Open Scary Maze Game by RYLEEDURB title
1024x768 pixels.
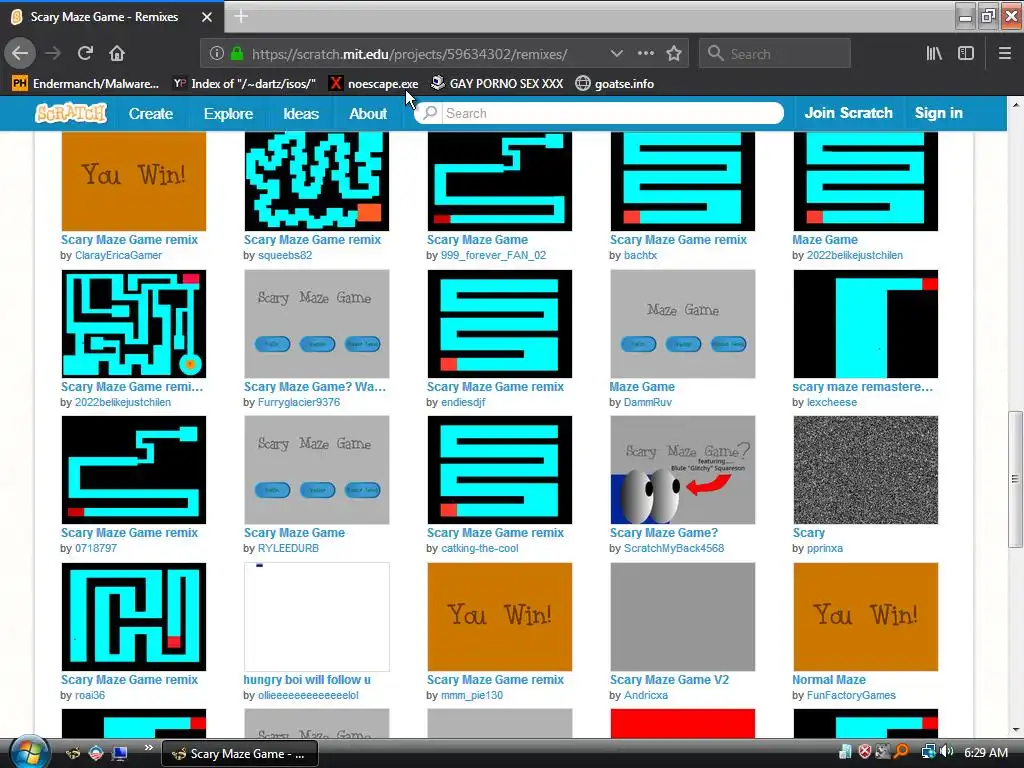point(295,533)
